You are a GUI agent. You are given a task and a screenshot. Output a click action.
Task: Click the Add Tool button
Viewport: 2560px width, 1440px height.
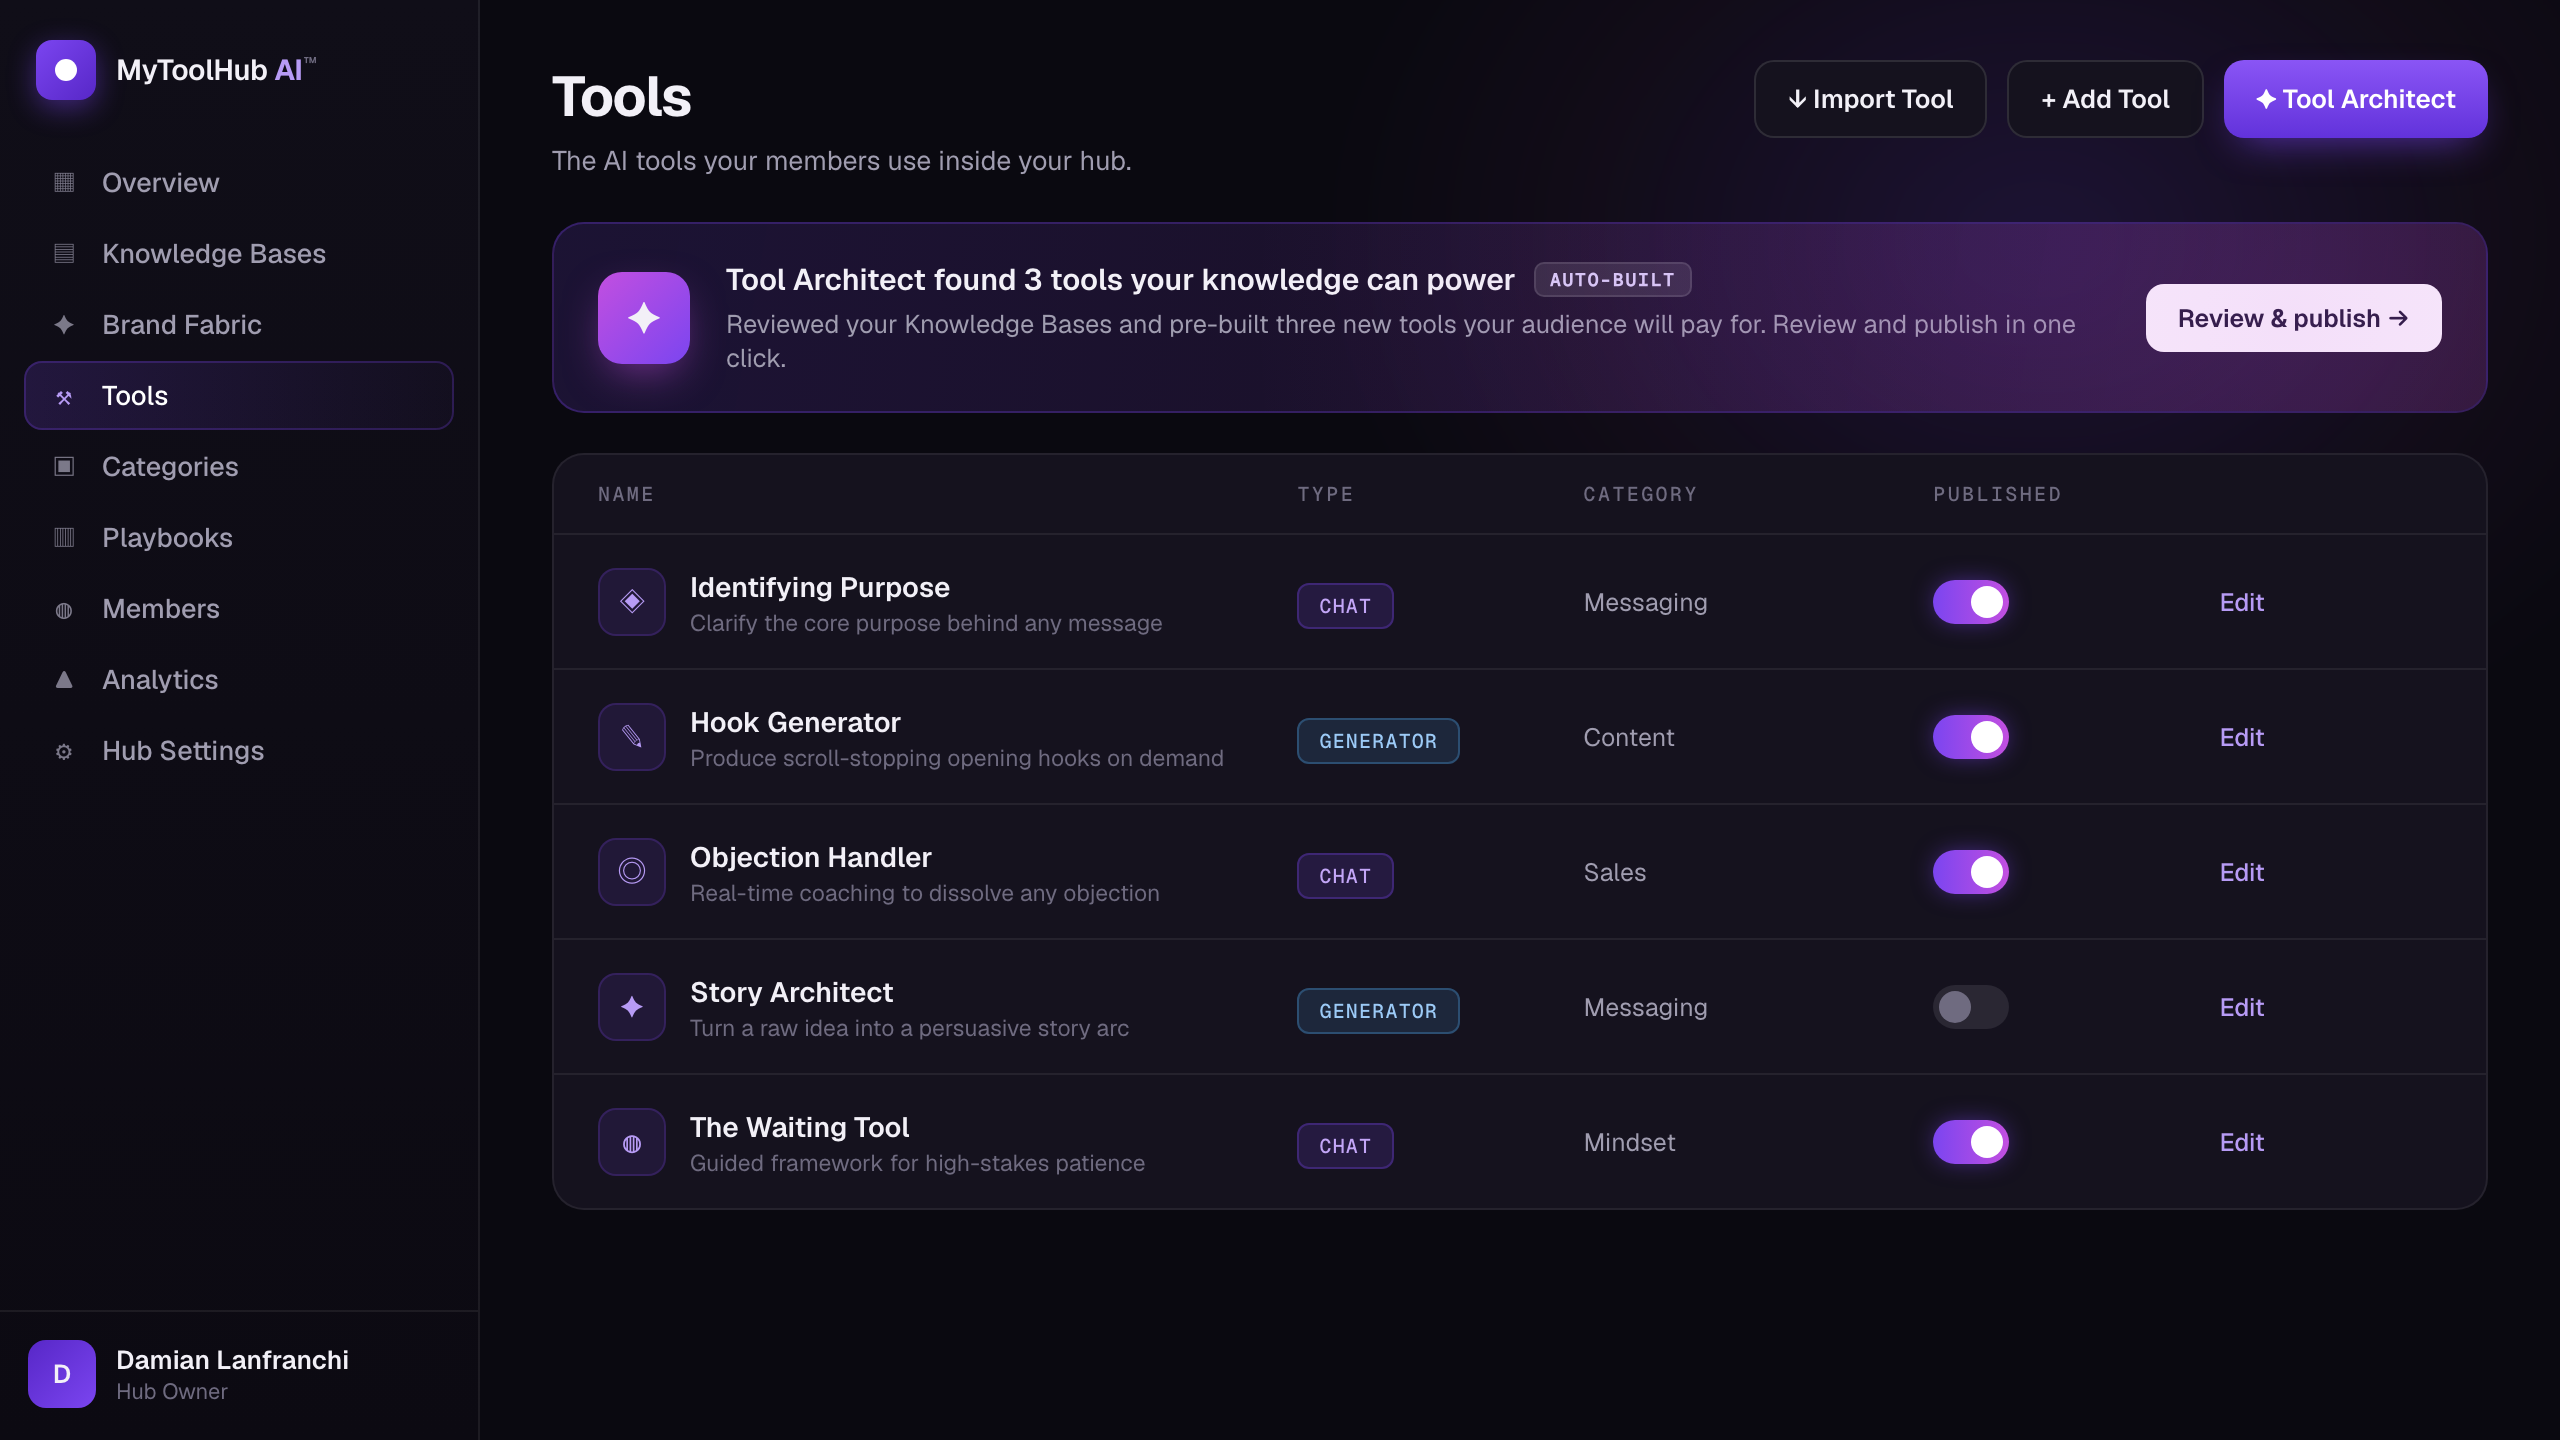2105,99
